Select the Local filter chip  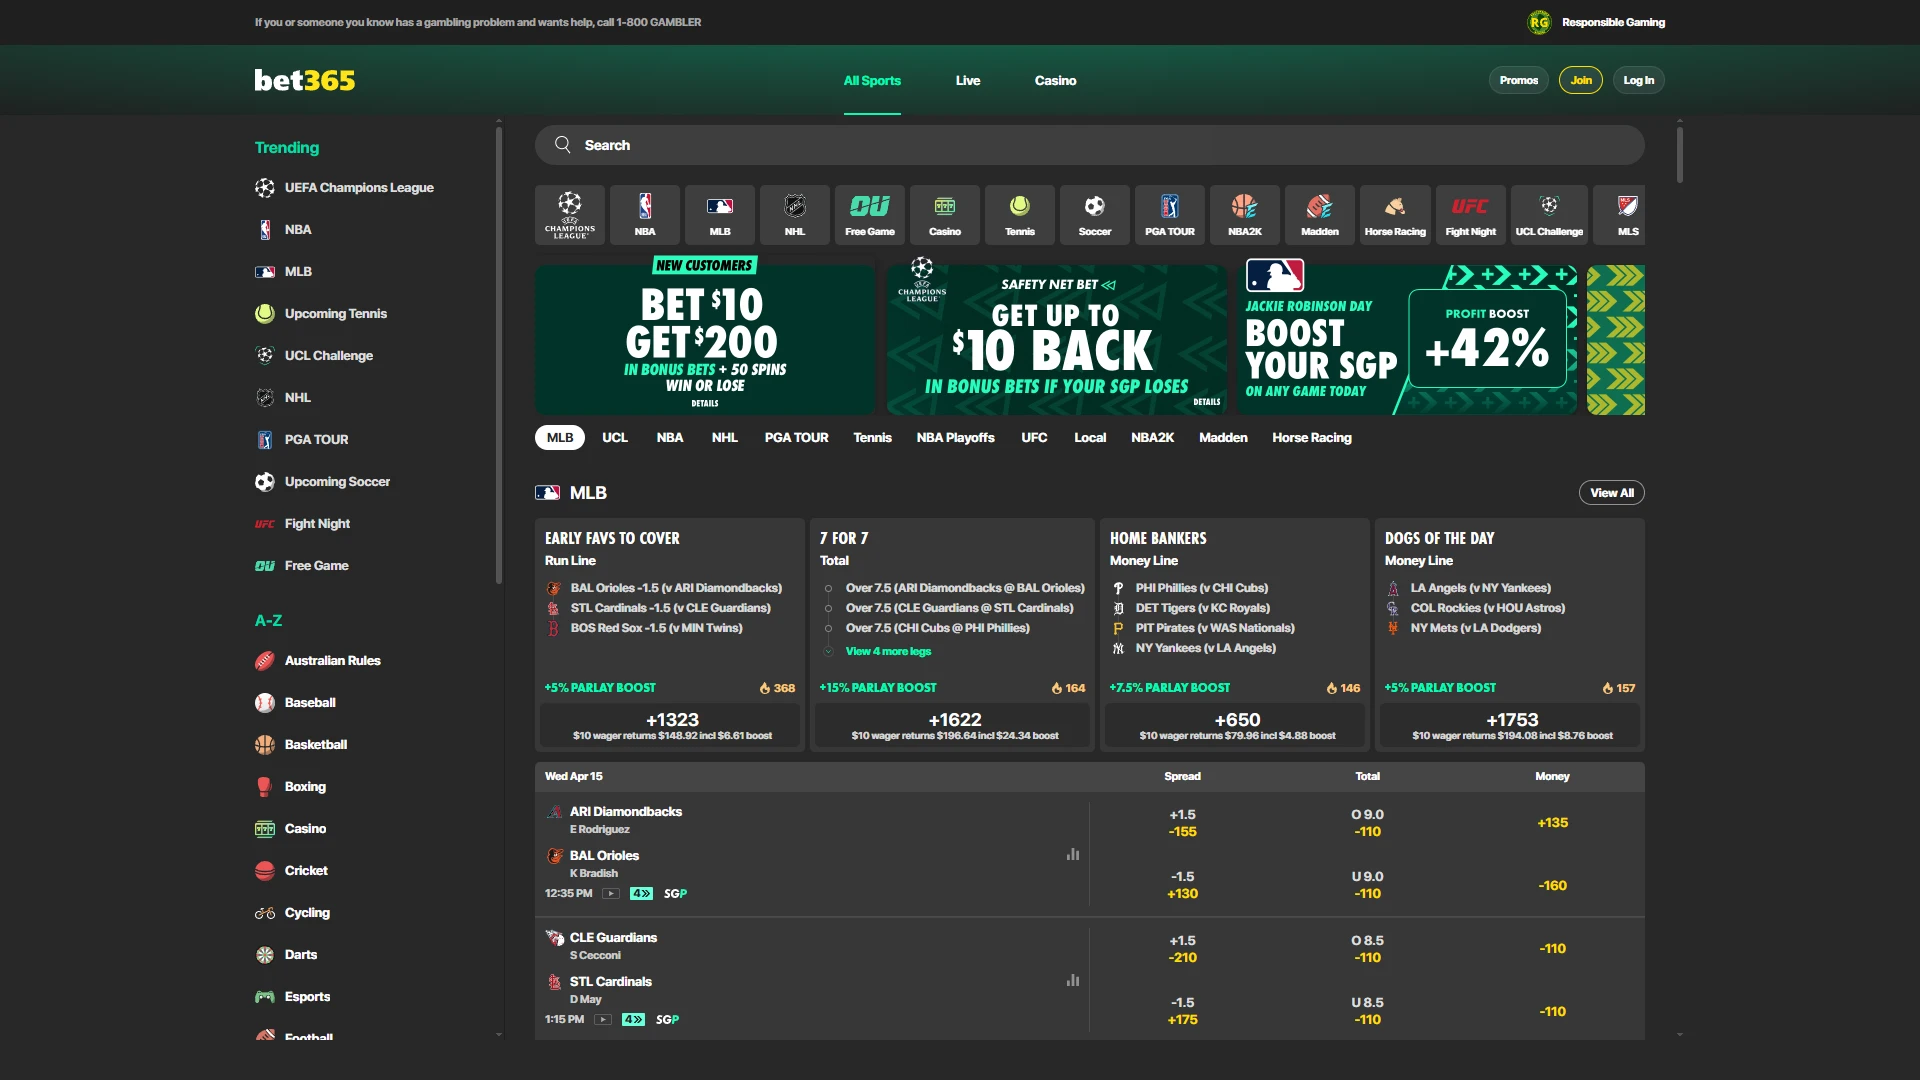pos(1090,437)
